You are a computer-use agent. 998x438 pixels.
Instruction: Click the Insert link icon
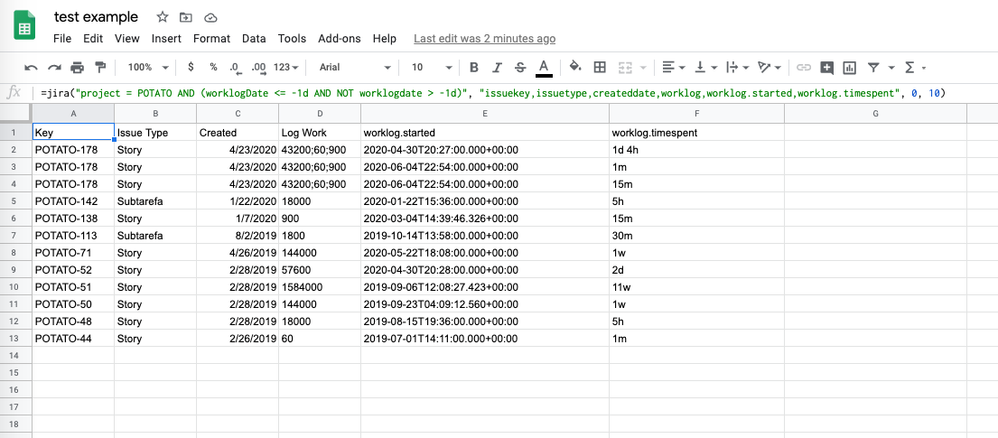click(x=804, y=67)
